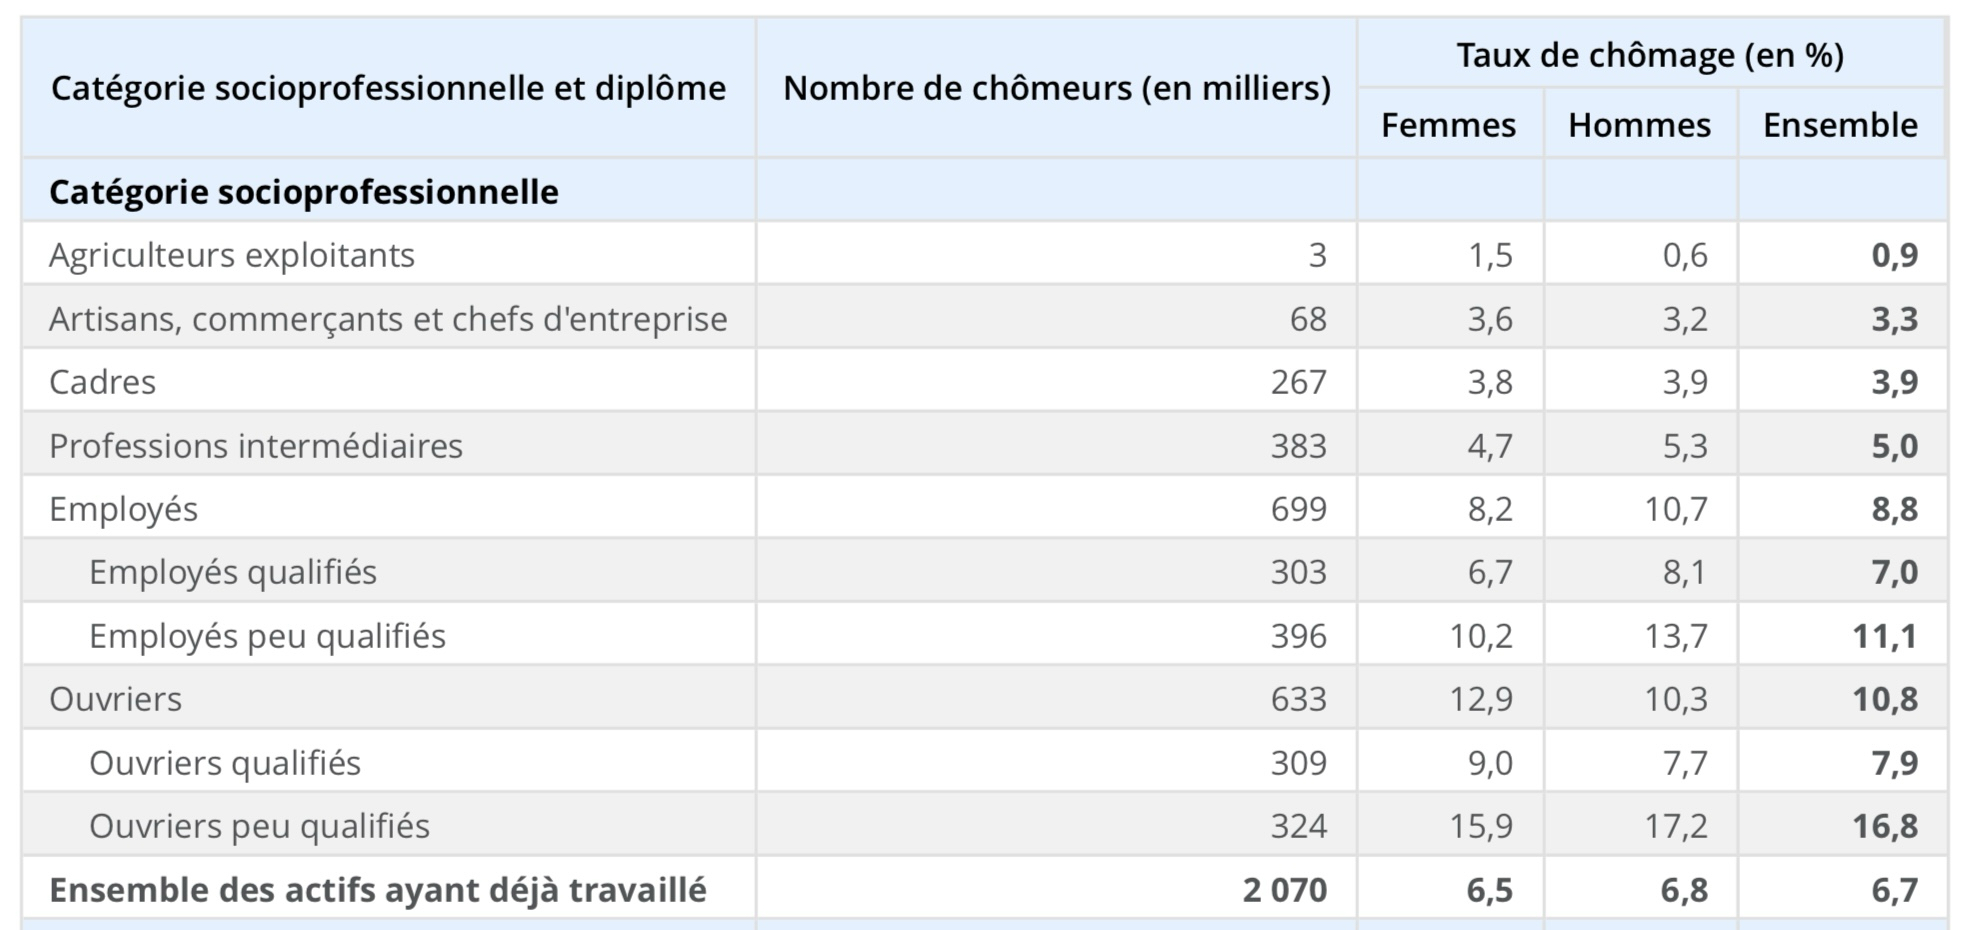This screenshot has width=1974, height=930.
Task: Select the 'Femmes' column header
Action: (x=1448, y=125)
